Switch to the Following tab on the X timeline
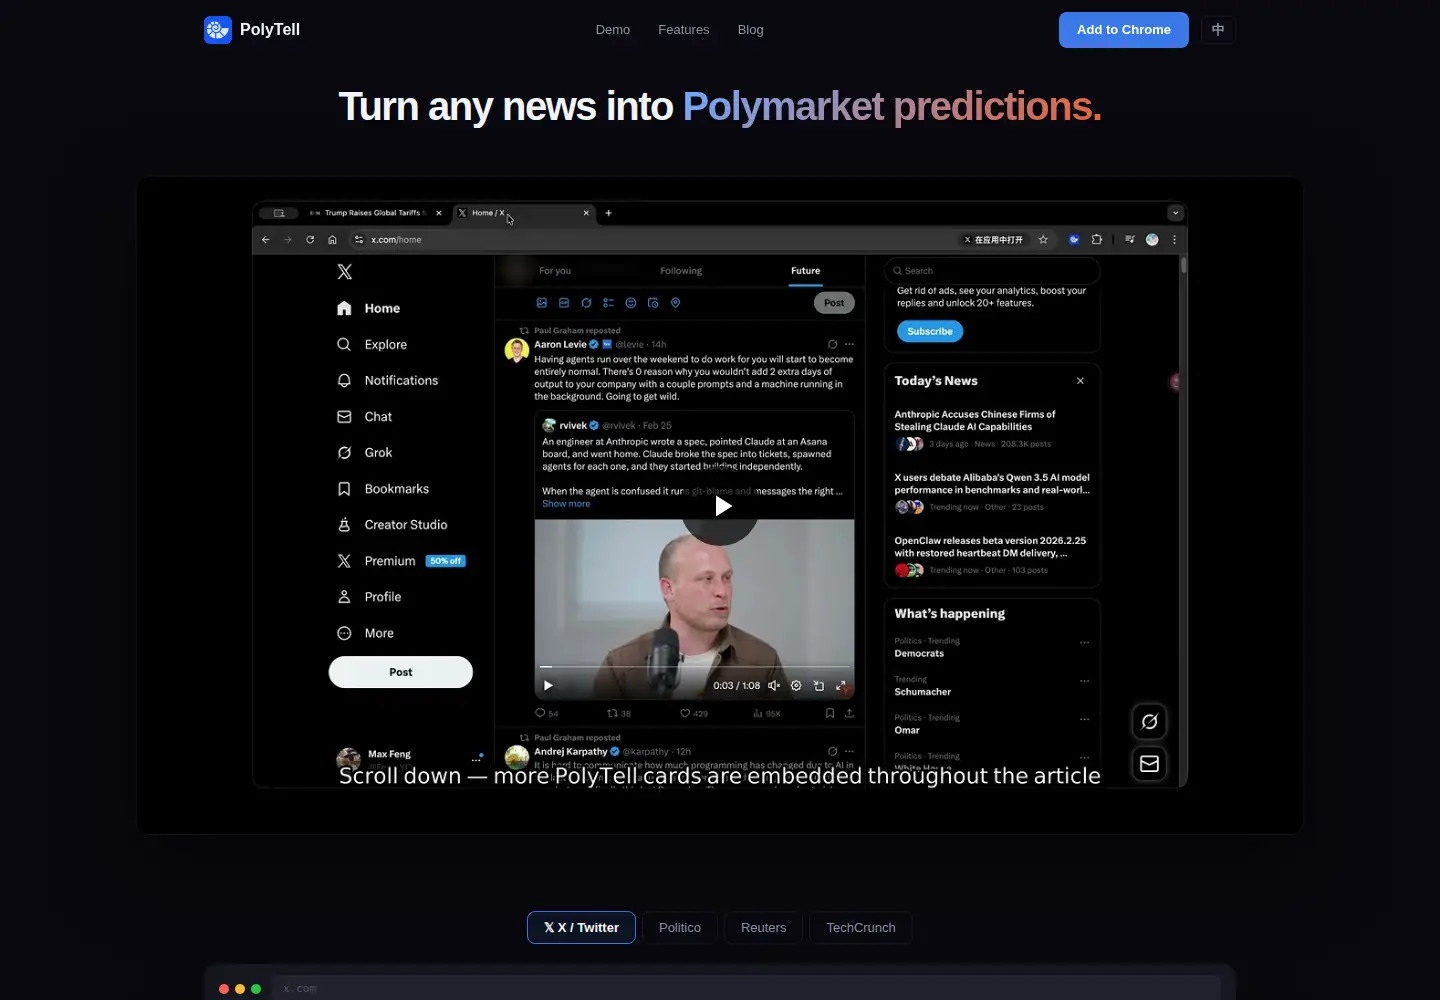The image size is (1440, 1000). (681, 271)
